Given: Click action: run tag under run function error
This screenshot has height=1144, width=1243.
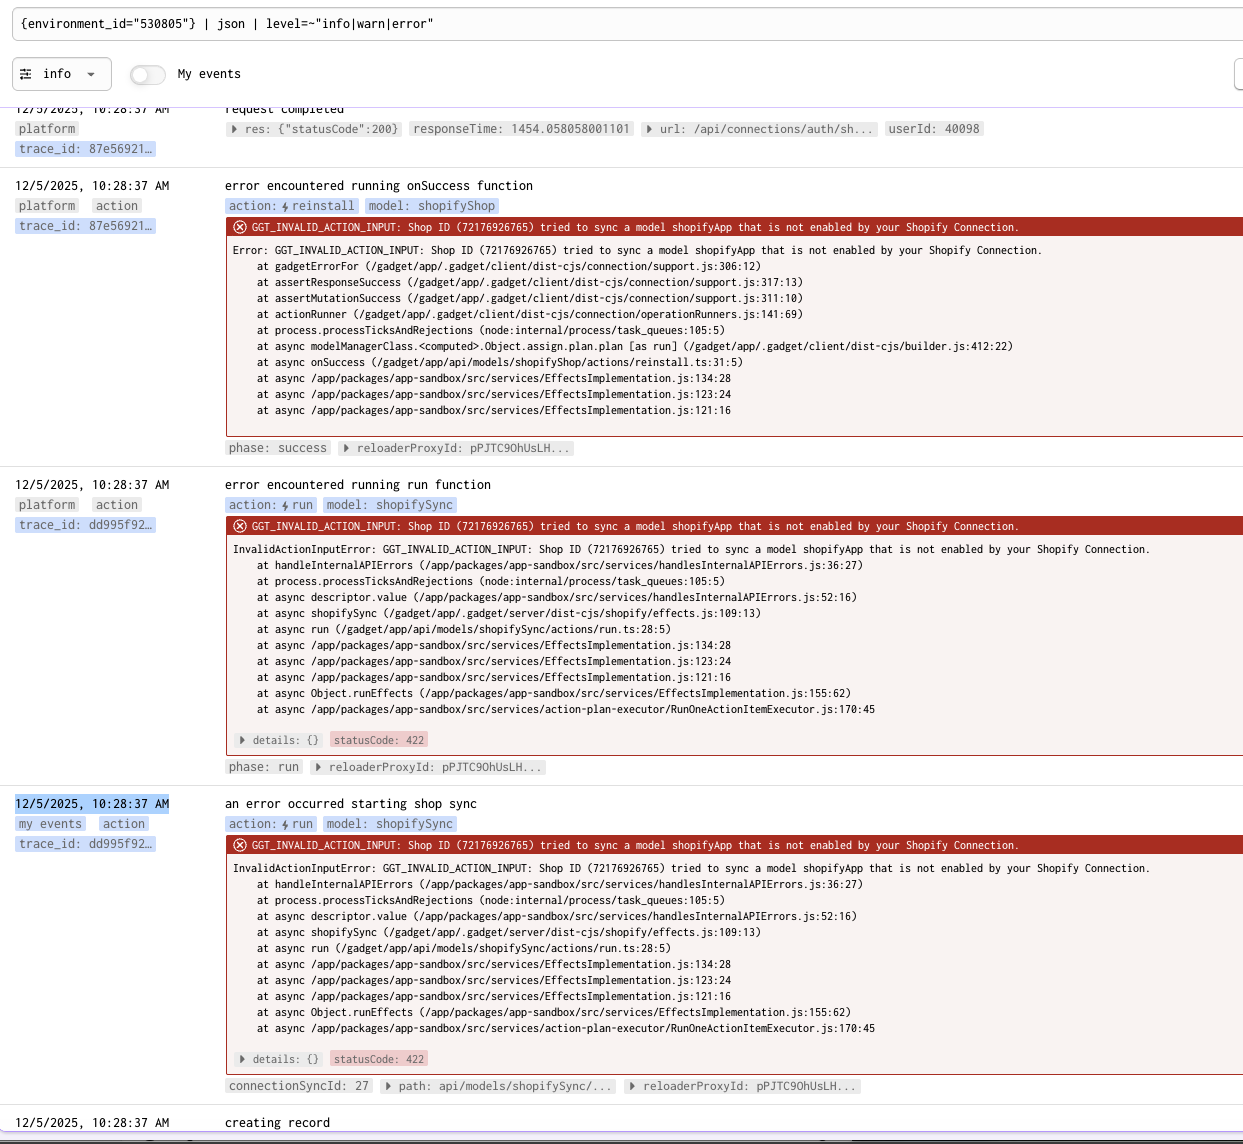Looking at the screenshot, I should coord(271,505).
